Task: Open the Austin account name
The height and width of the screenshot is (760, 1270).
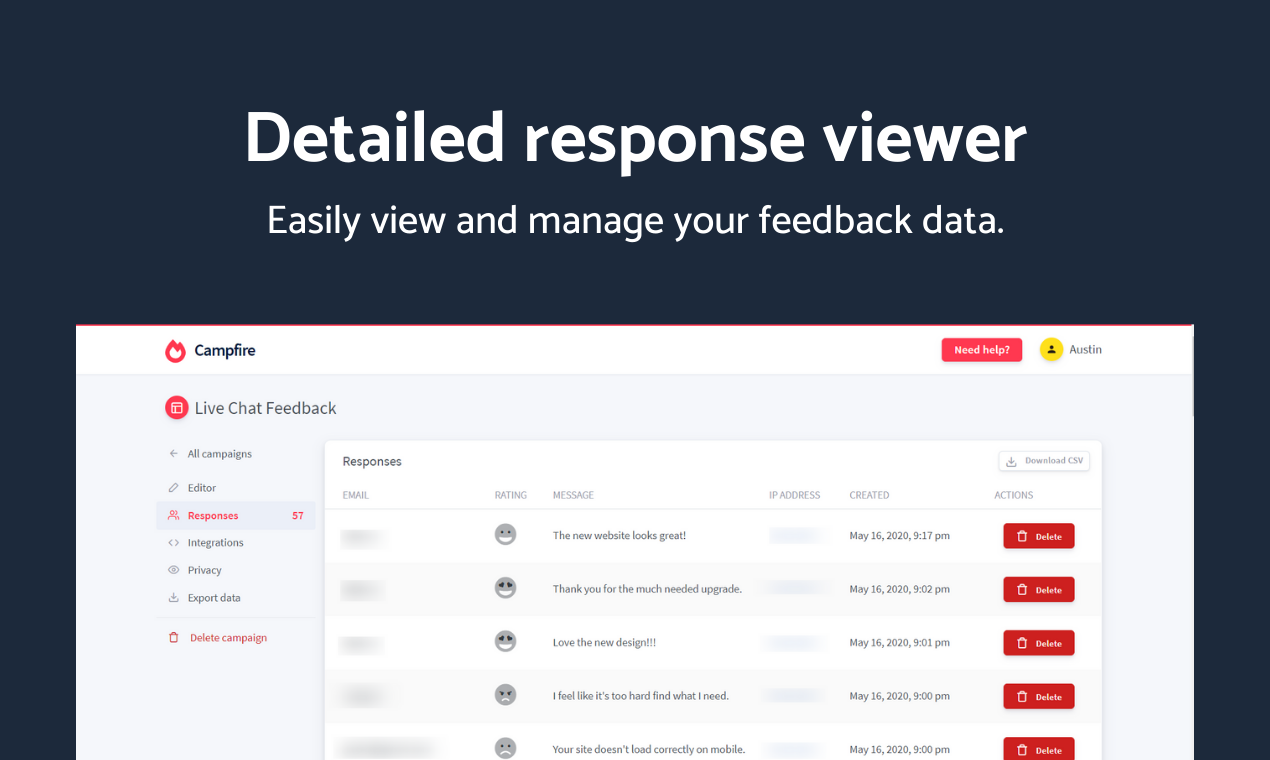Action: pyautogui.click(x=1086, y=349)
